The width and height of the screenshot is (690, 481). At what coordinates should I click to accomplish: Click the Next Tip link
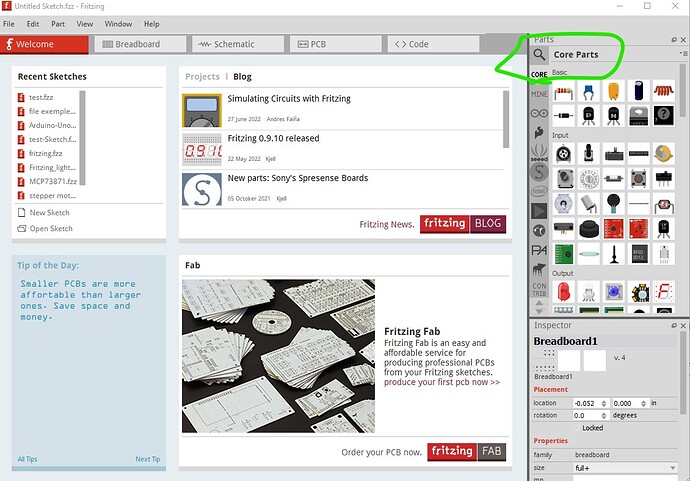pos(147,459)
